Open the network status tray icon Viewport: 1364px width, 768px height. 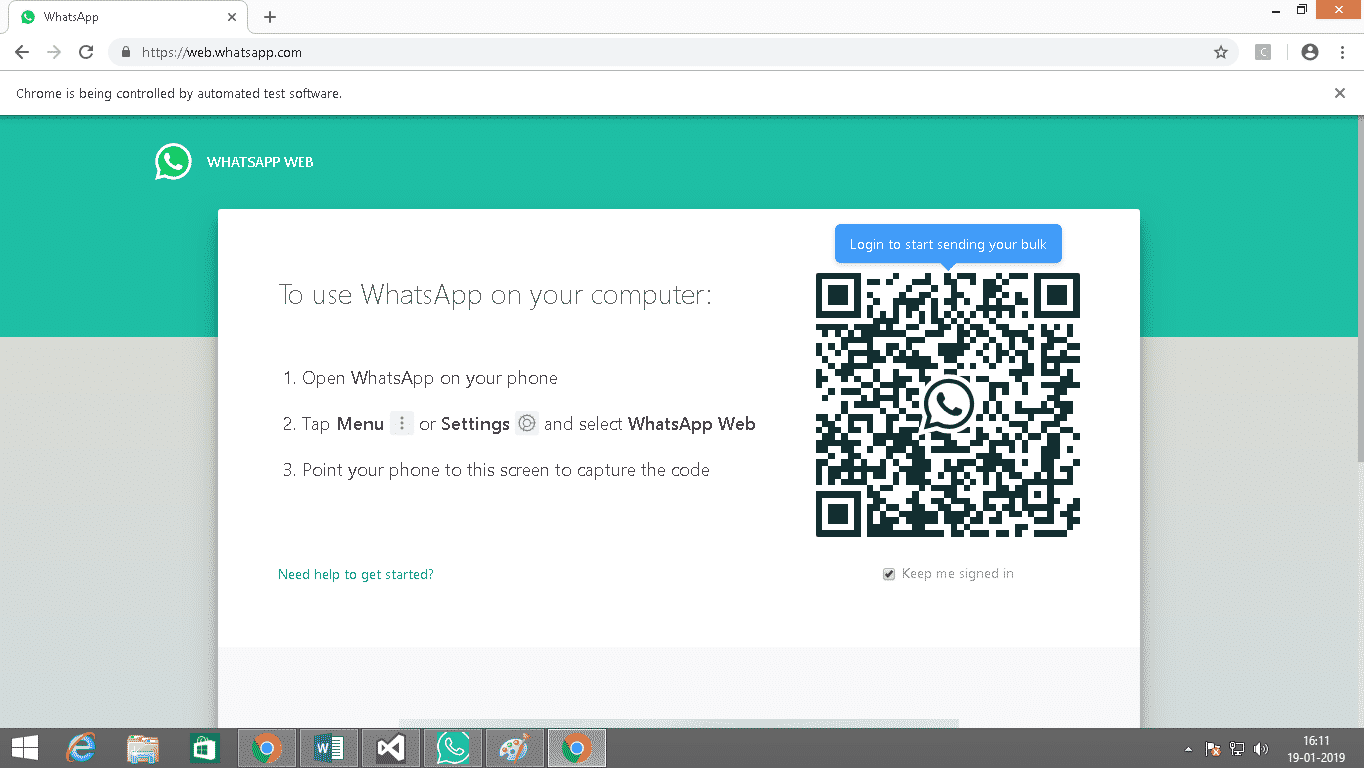pyautogui.click(x=1237, y=749)
